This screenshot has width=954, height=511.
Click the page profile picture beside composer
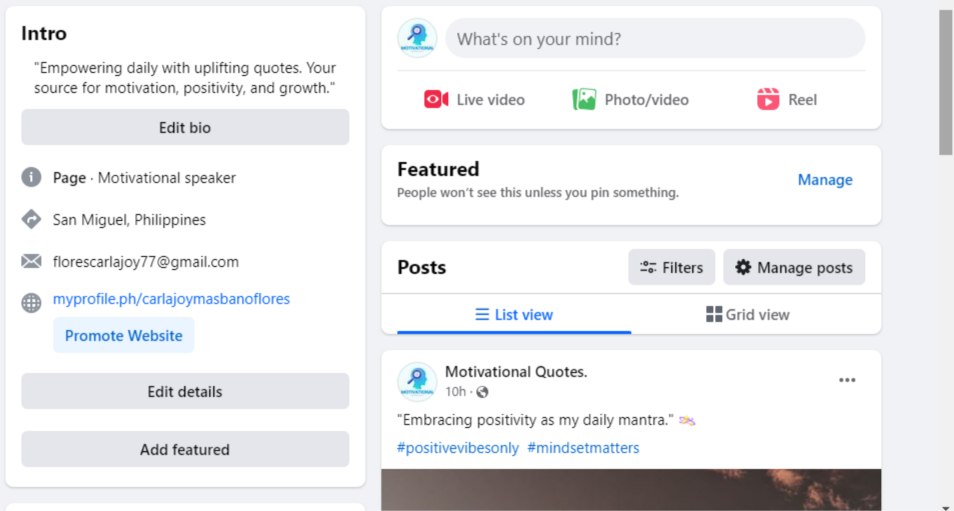point(417,38)
